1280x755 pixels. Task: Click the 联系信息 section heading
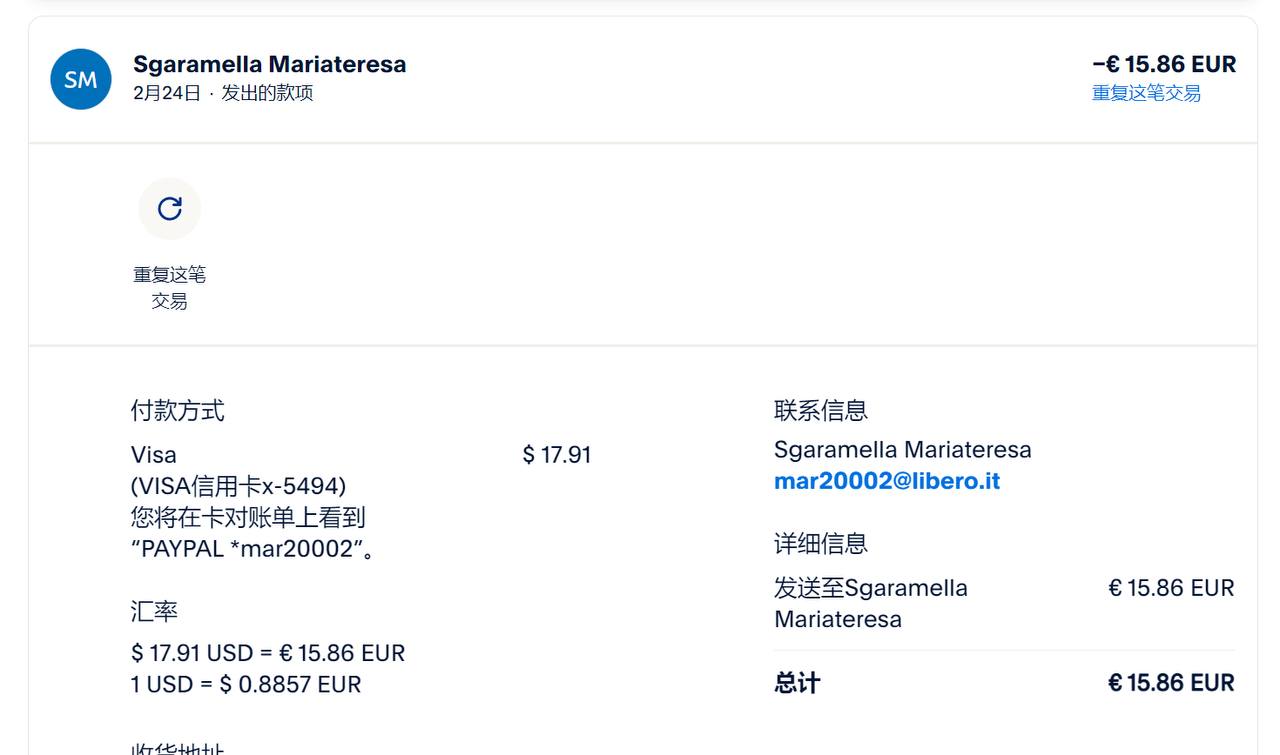click(x=820, y=410)
